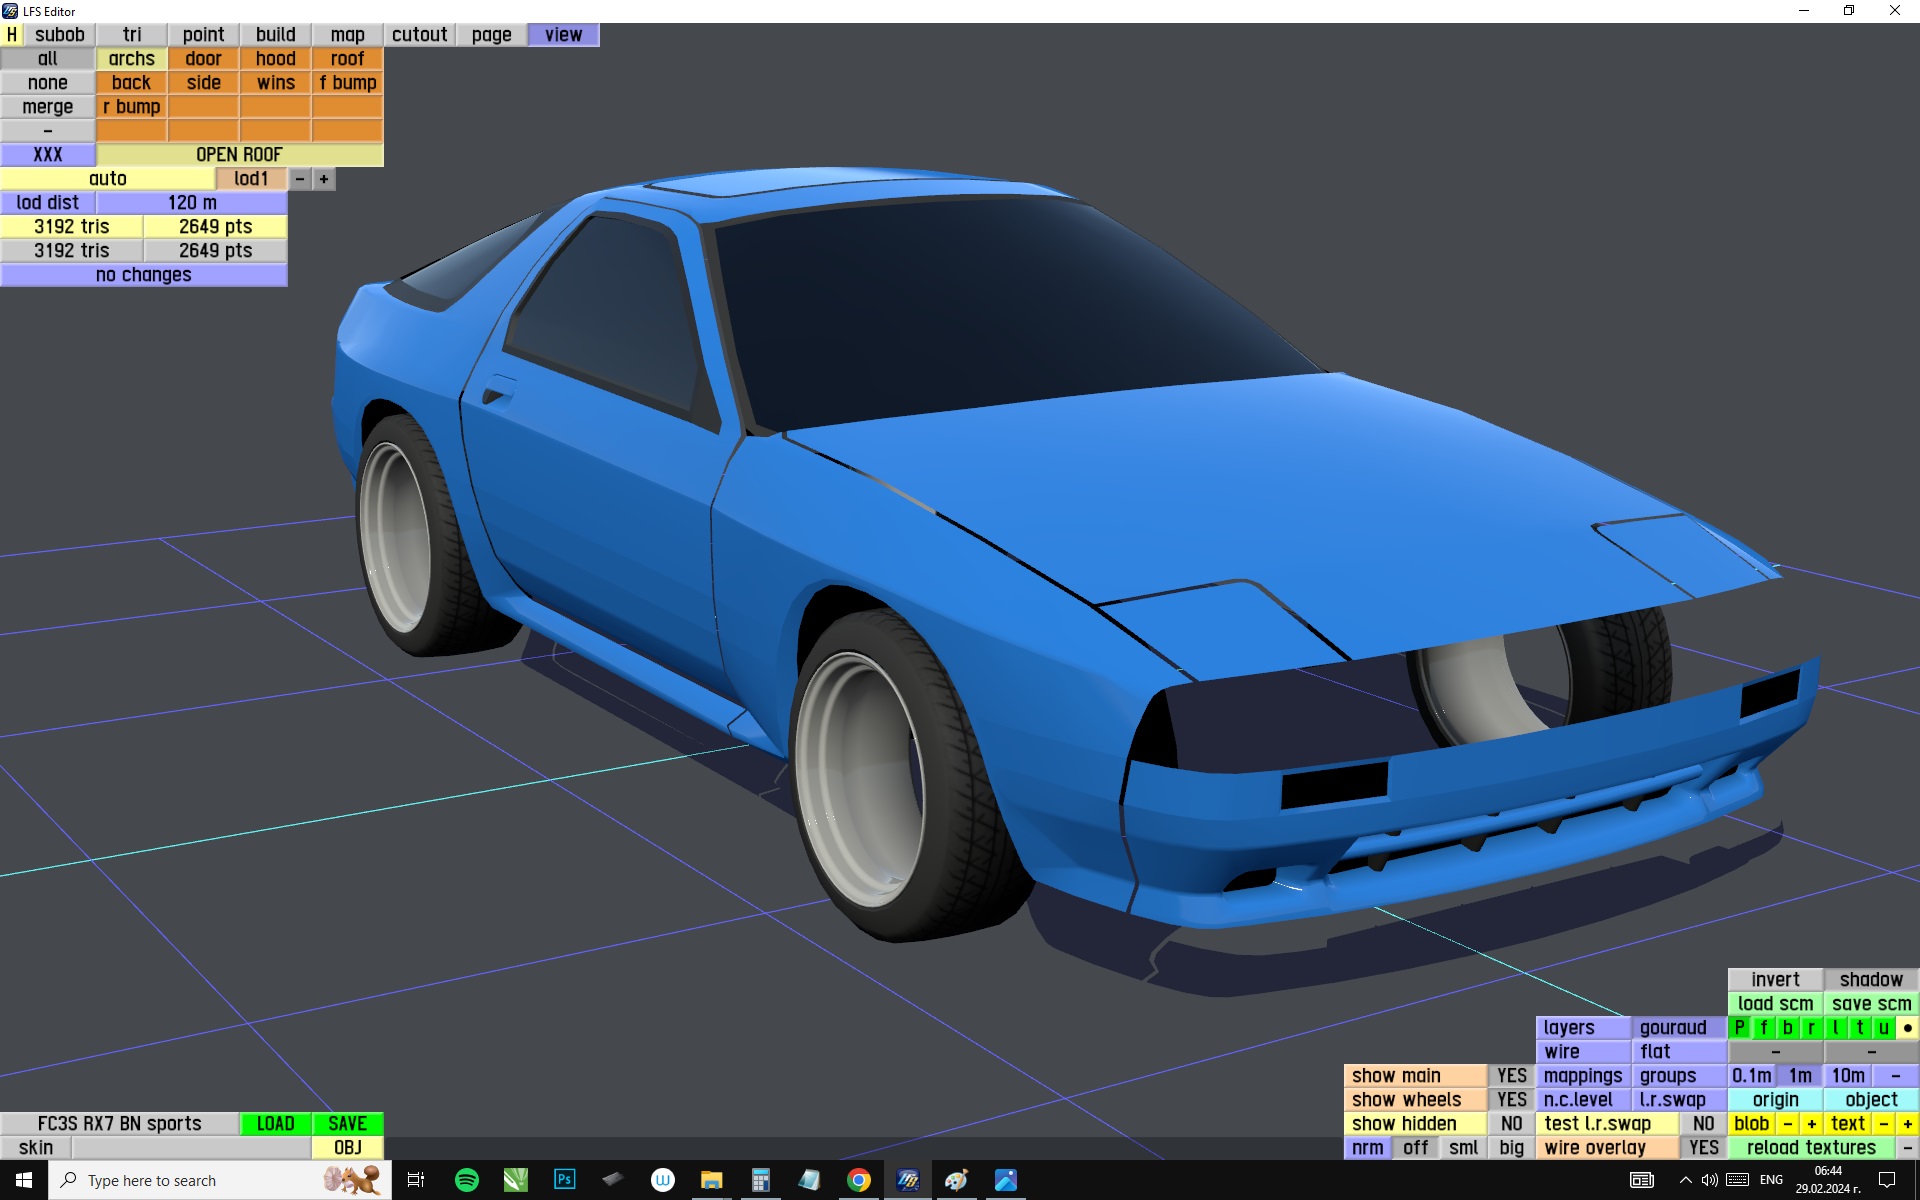Click the lod dist 120 m field
This screenshot has width=1920, height=1200.
[192, 202]
